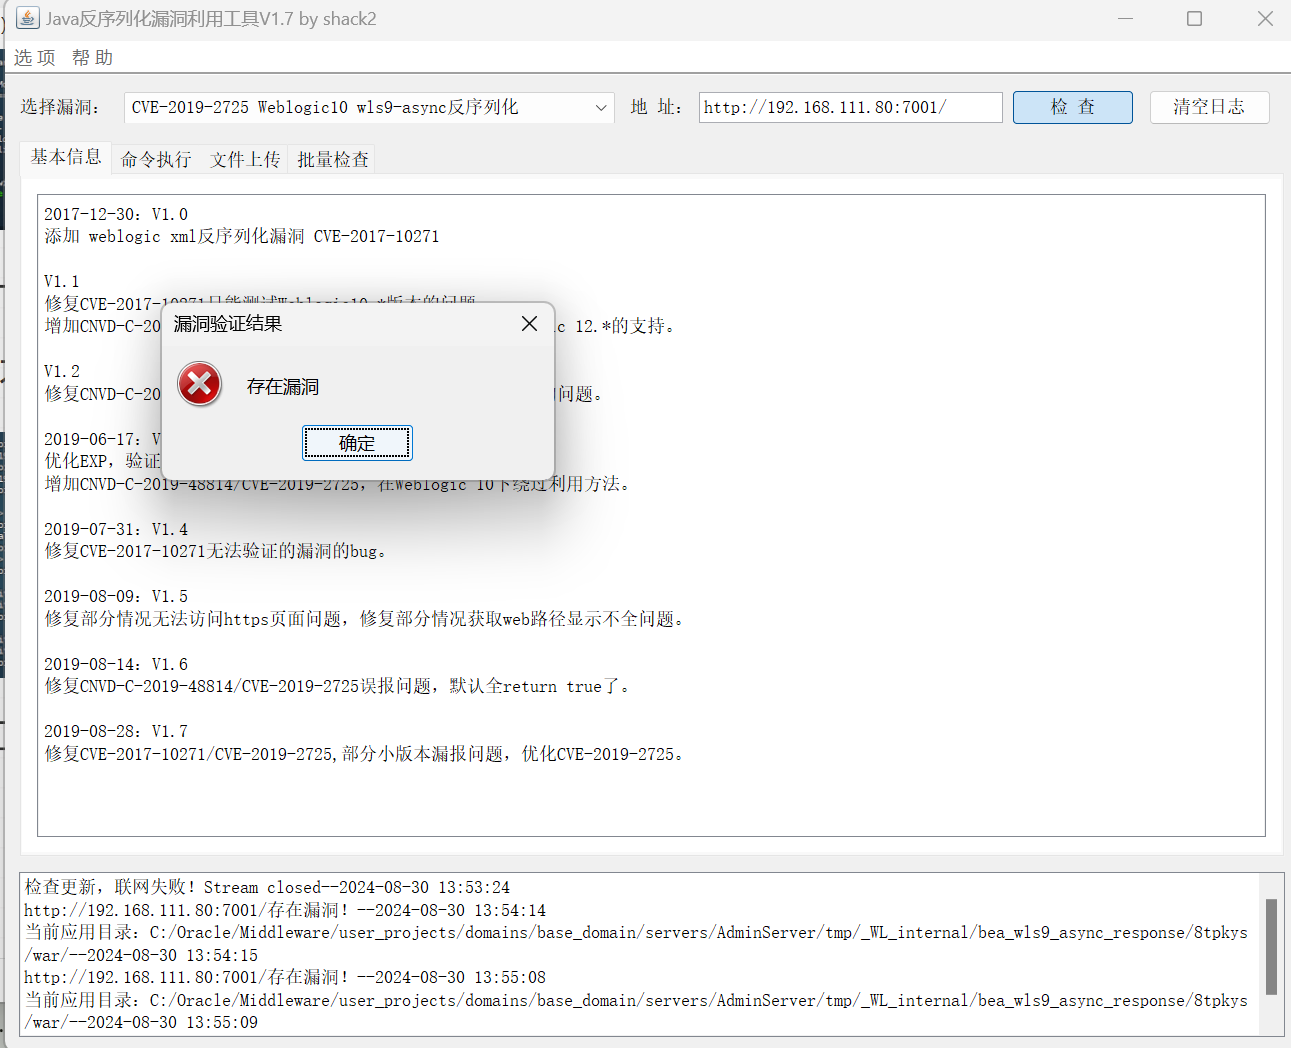1291x1048 pixels.
Task: Switch to the 基本信息 tab
Action: [66, 157]
